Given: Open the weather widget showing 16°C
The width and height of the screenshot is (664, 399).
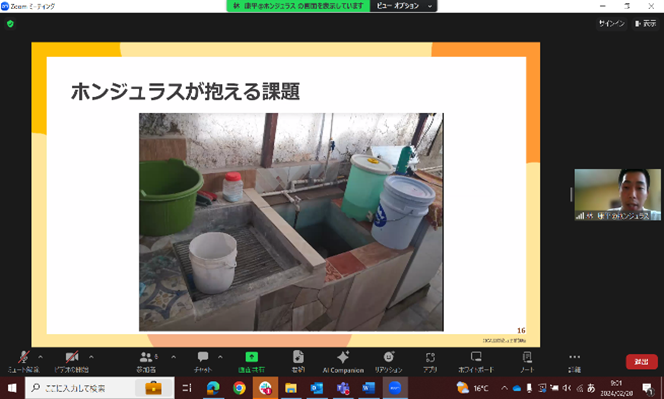Looking at the screenshot, I should (x=473, y=388).
